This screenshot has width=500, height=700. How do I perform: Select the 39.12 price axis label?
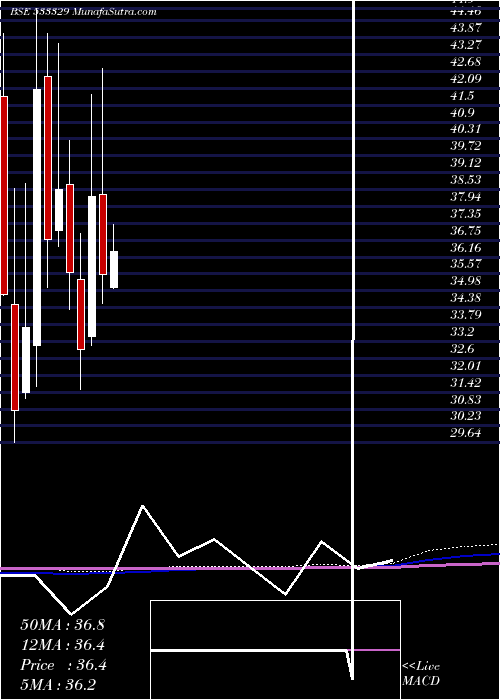pyautogui.click(x=466, y=163)
